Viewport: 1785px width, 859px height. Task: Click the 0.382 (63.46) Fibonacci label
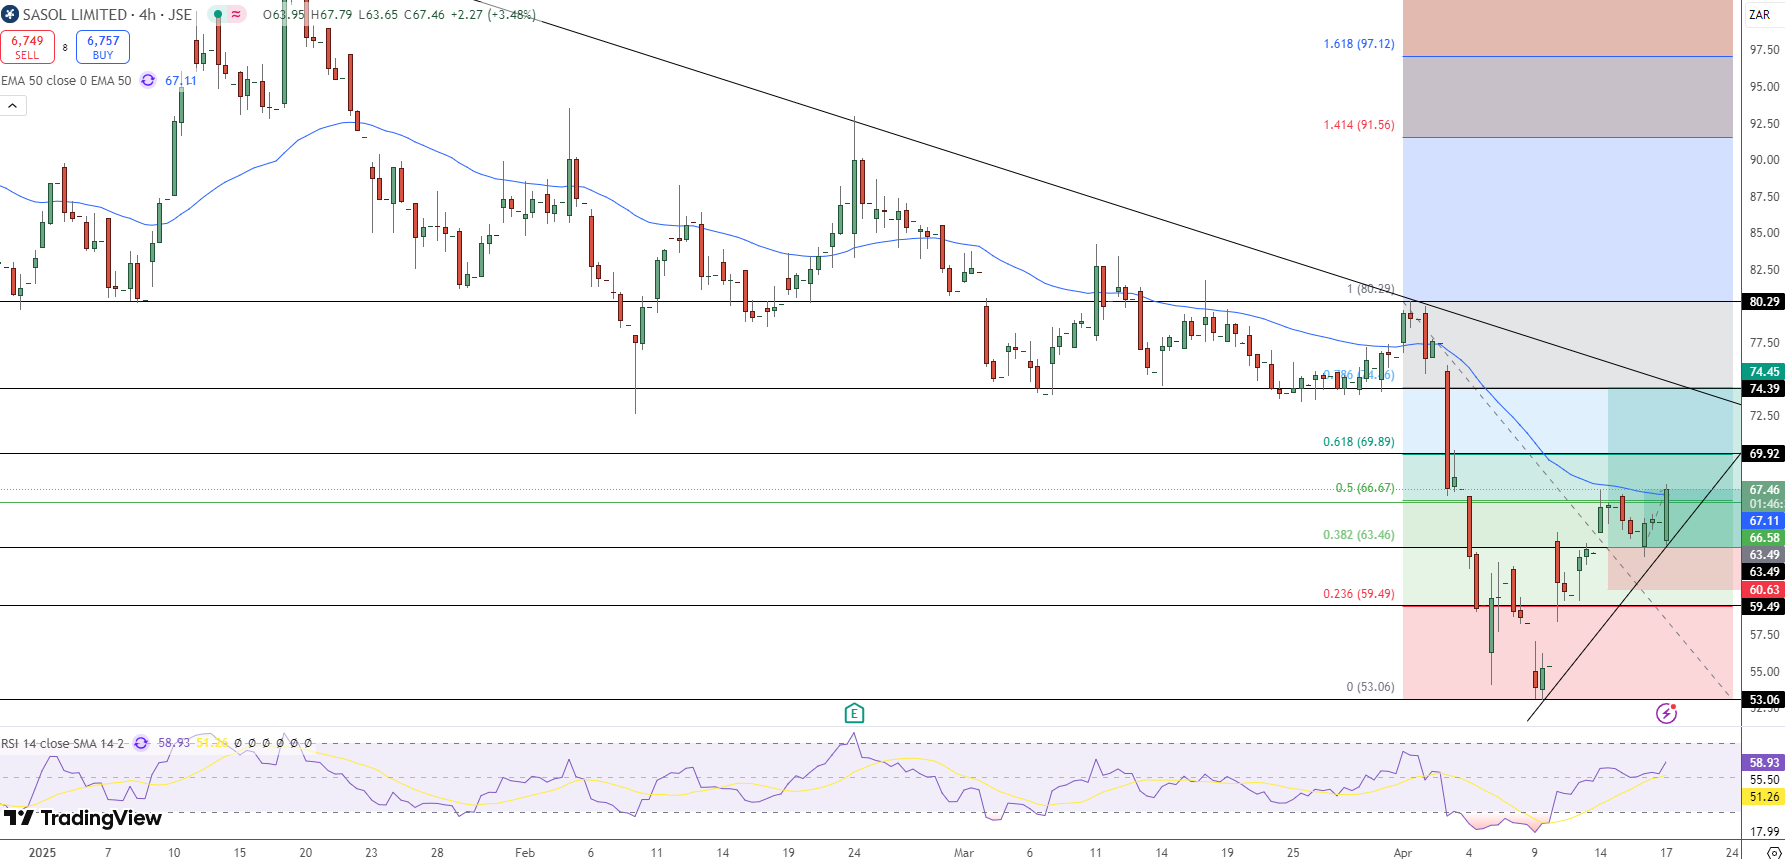tap(1358, 535)
